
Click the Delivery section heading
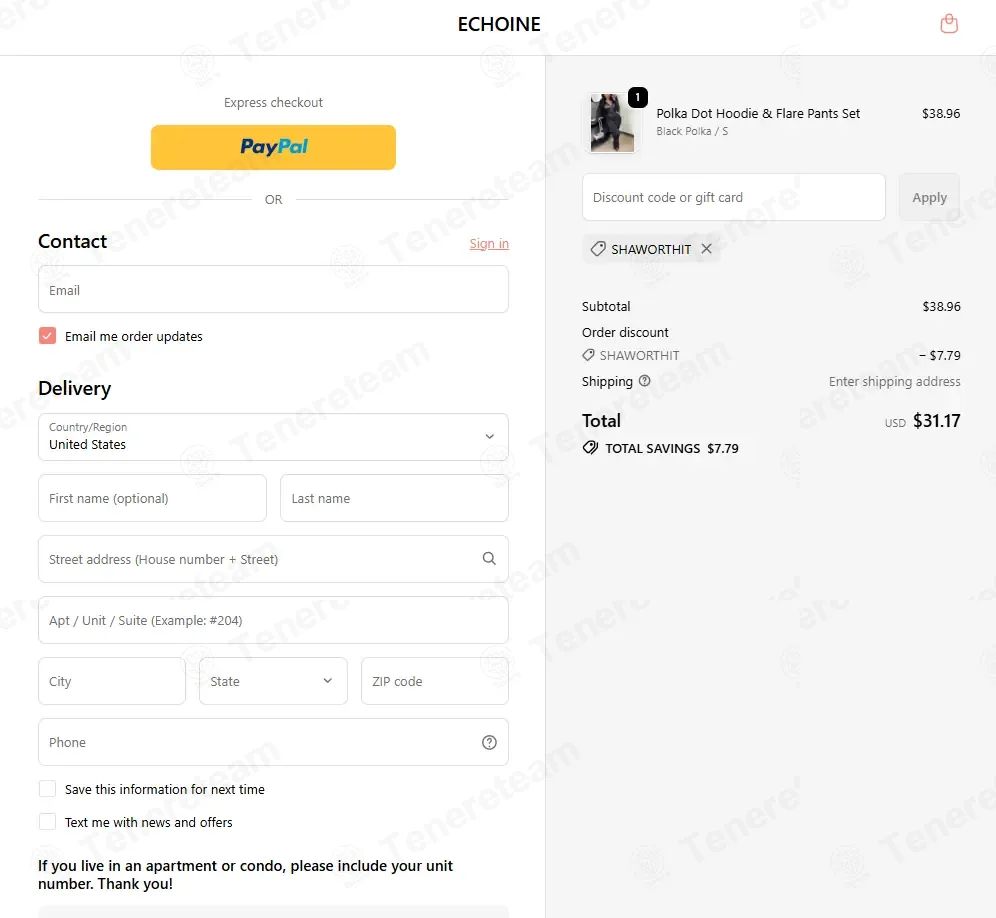[74, 388]
